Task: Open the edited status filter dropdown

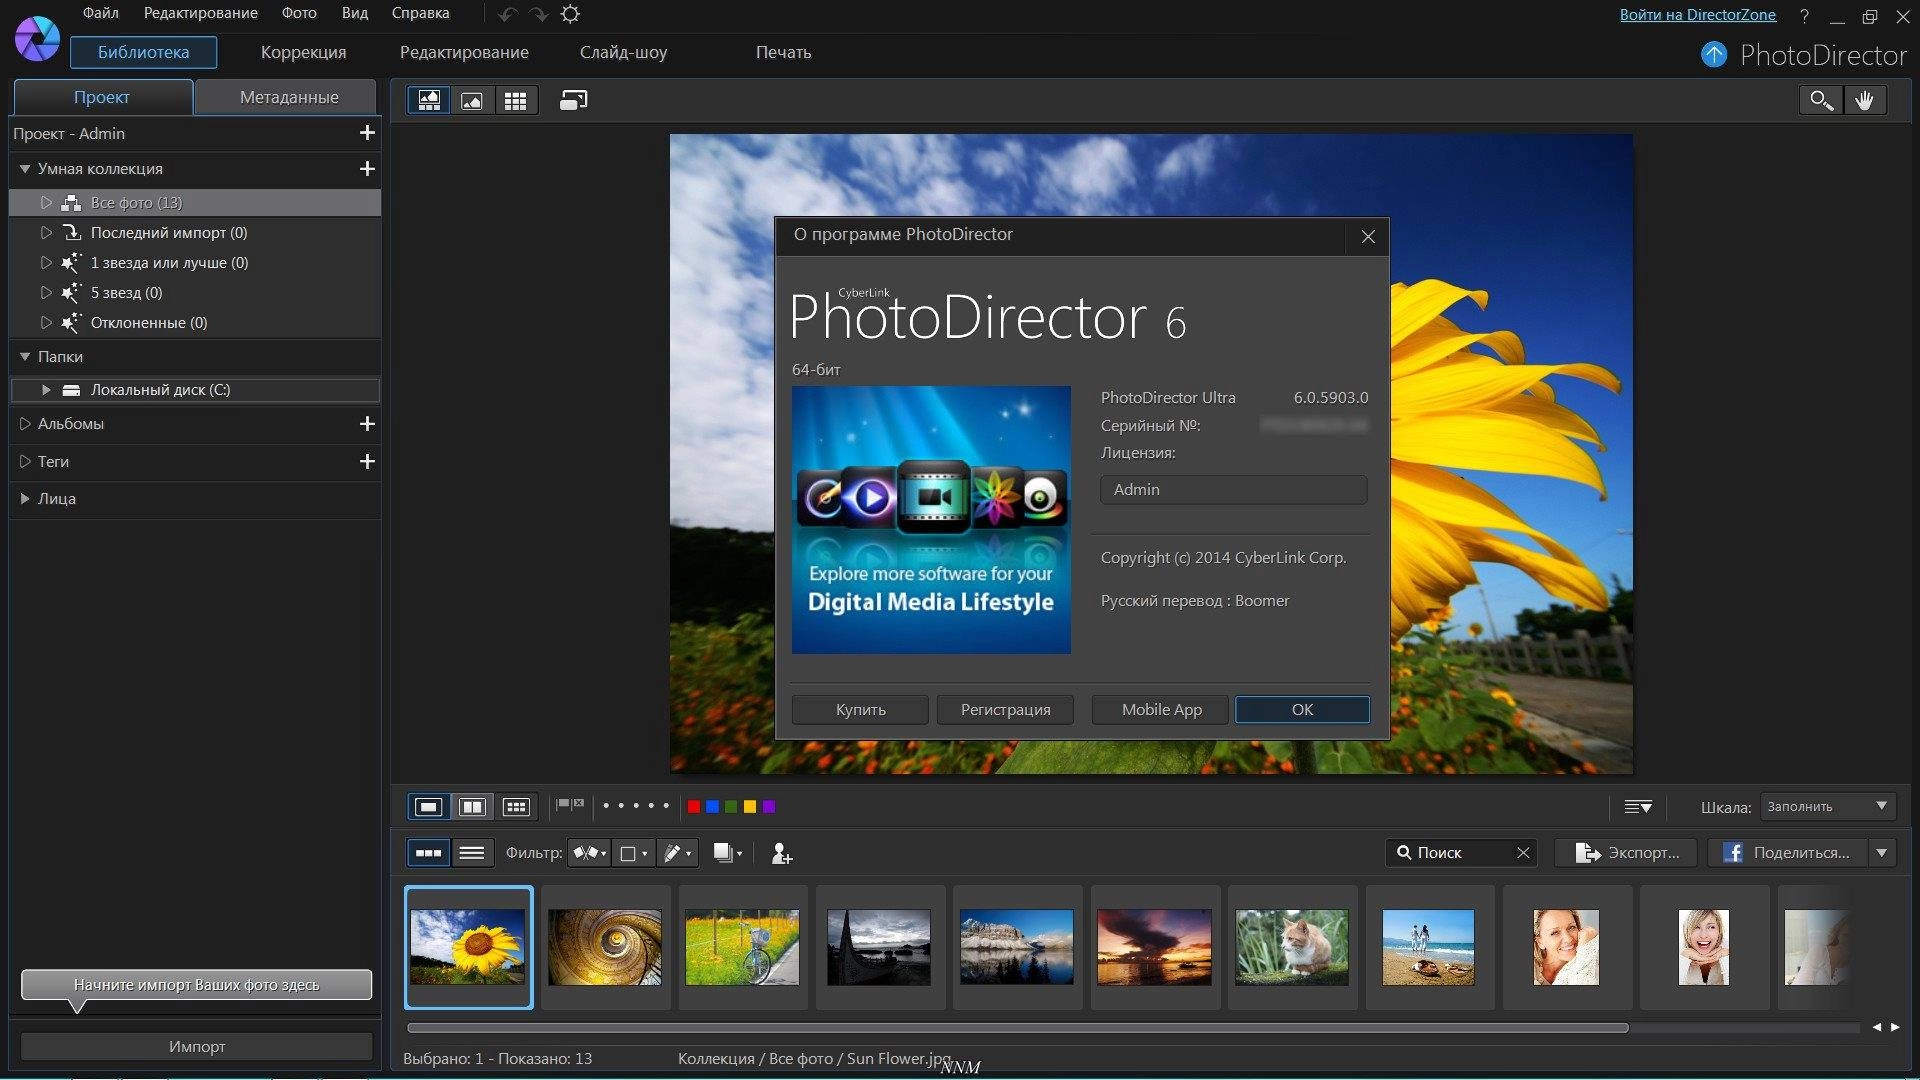Action: (x=677, y=853)
